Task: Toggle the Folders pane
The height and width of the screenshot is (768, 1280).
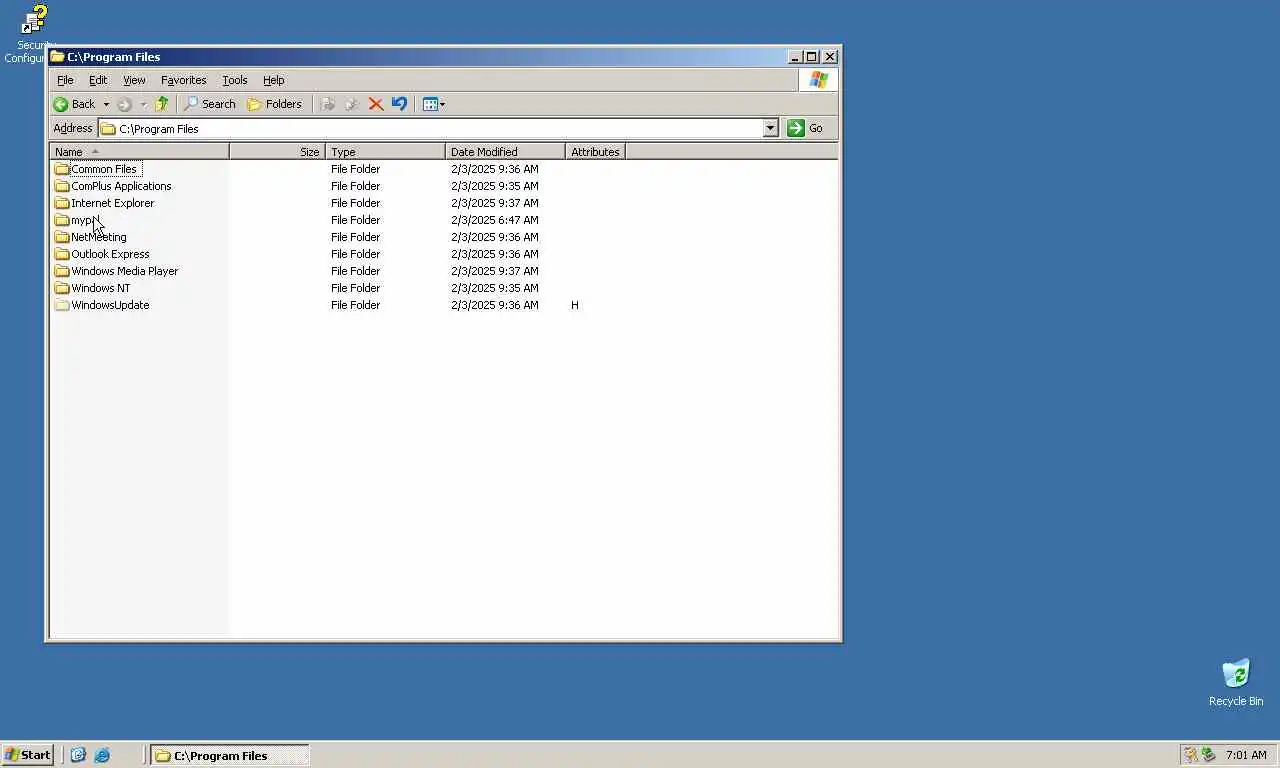Action: pos(275,104)
